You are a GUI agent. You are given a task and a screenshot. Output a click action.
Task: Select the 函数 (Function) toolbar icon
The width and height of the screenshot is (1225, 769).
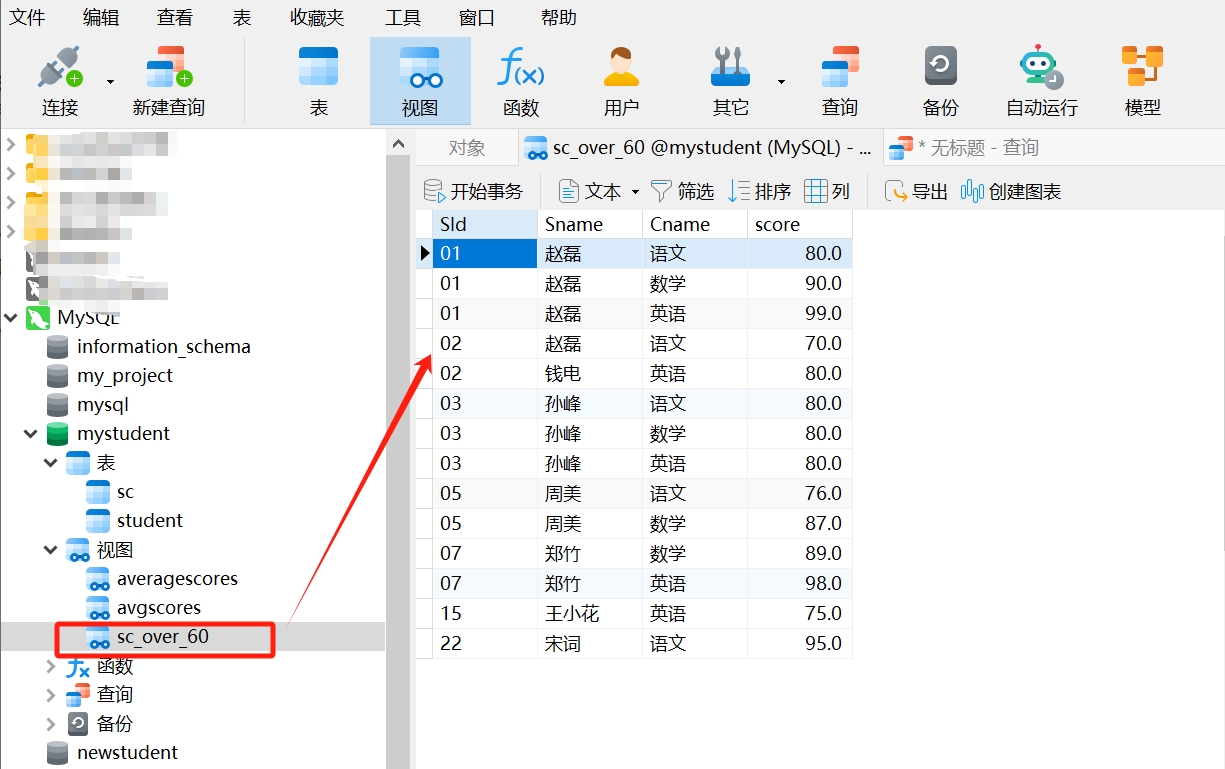coord(521,81)
